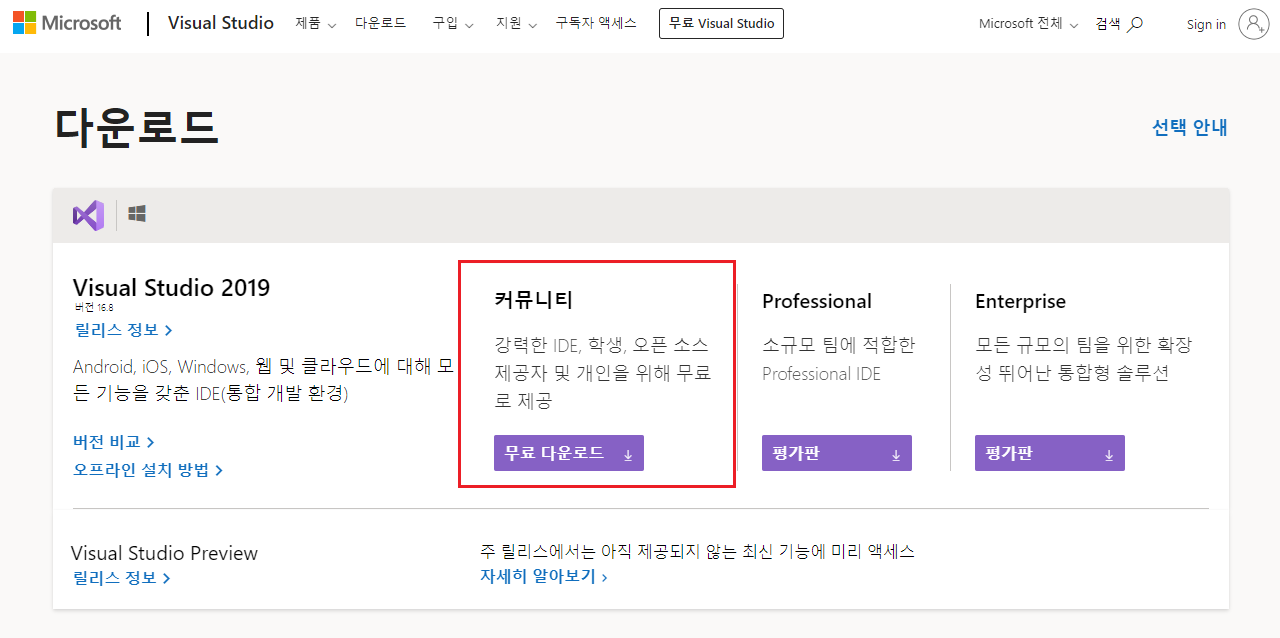Click the Visual Studio Preview title
The width and height of the screenshot is (1280, 638).
pyautogui.click(x=165, y=553)
